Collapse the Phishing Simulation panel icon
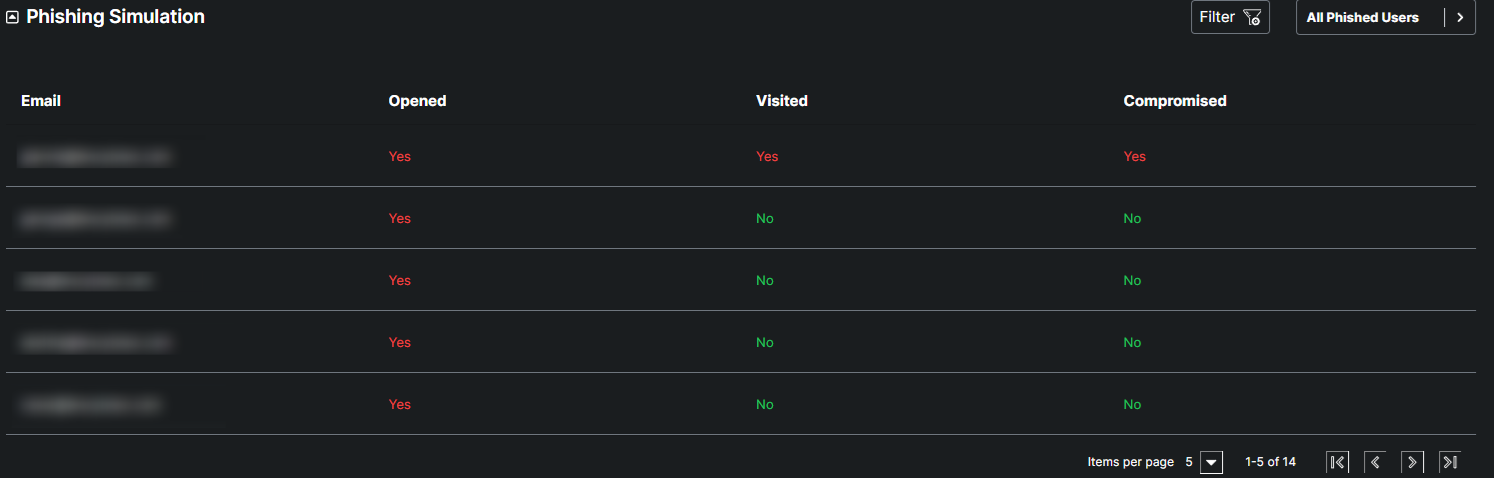The image size is (1494, 478). click(12, 17)
